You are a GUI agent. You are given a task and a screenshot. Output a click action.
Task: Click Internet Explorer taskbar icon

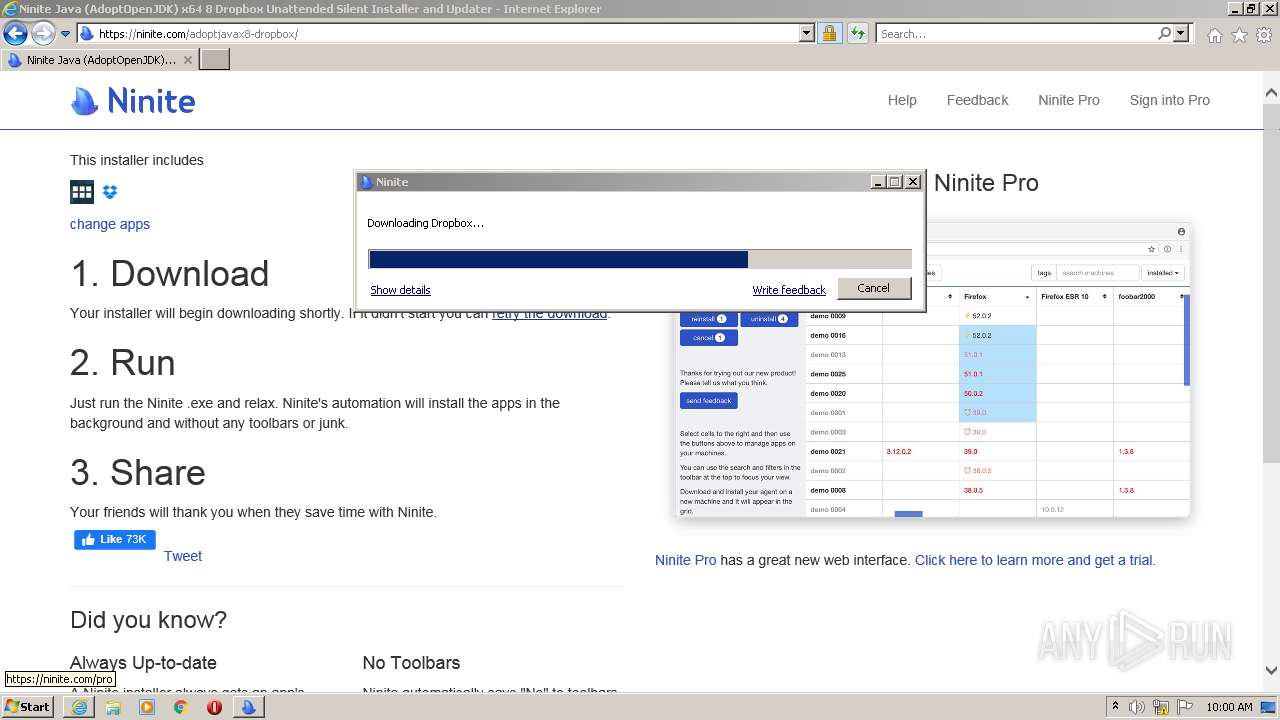[x=79, y=707]
